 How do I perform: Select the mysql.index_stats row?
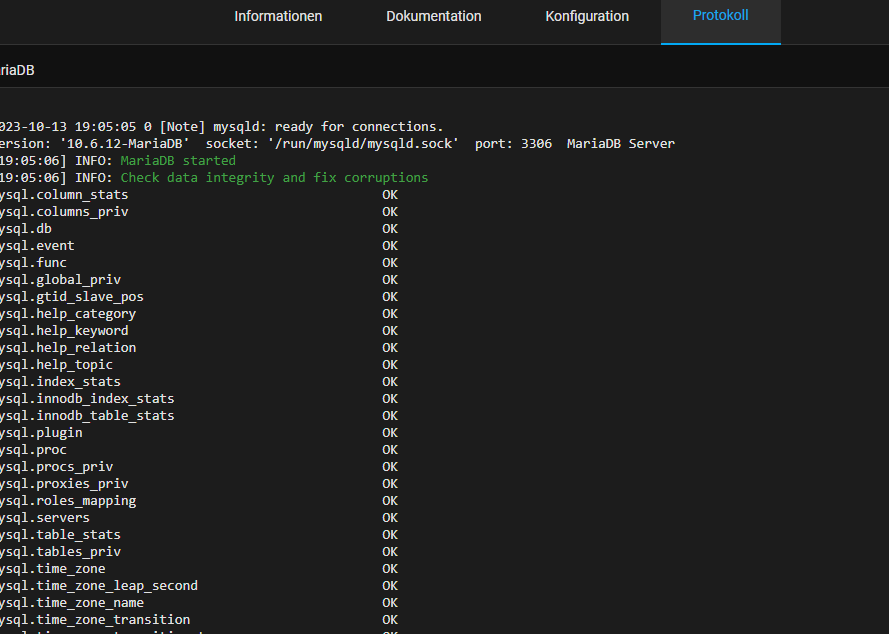[199, 382]
